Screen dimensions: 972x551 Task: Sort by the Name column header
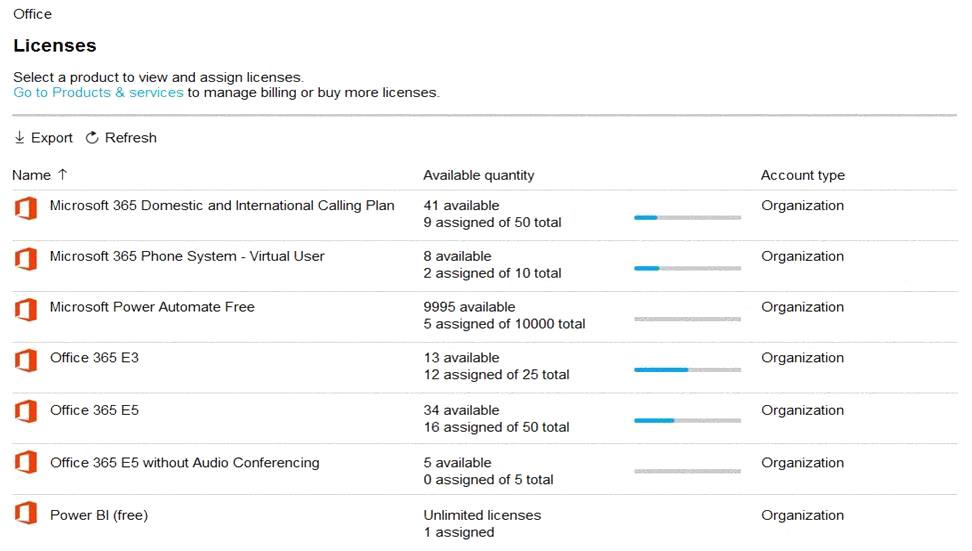31,175
